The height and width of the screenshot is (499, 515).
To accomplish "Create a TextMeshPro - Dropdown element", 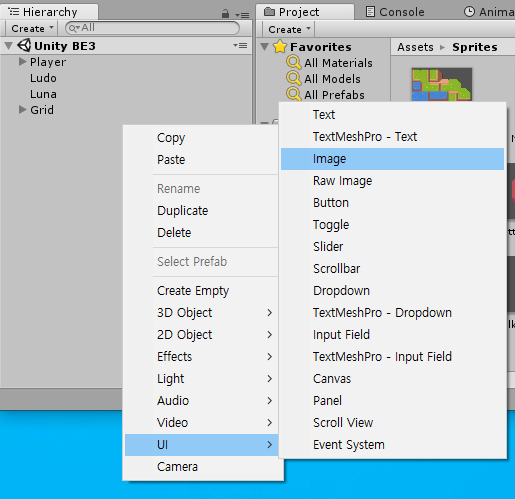I will coord(392,313).
